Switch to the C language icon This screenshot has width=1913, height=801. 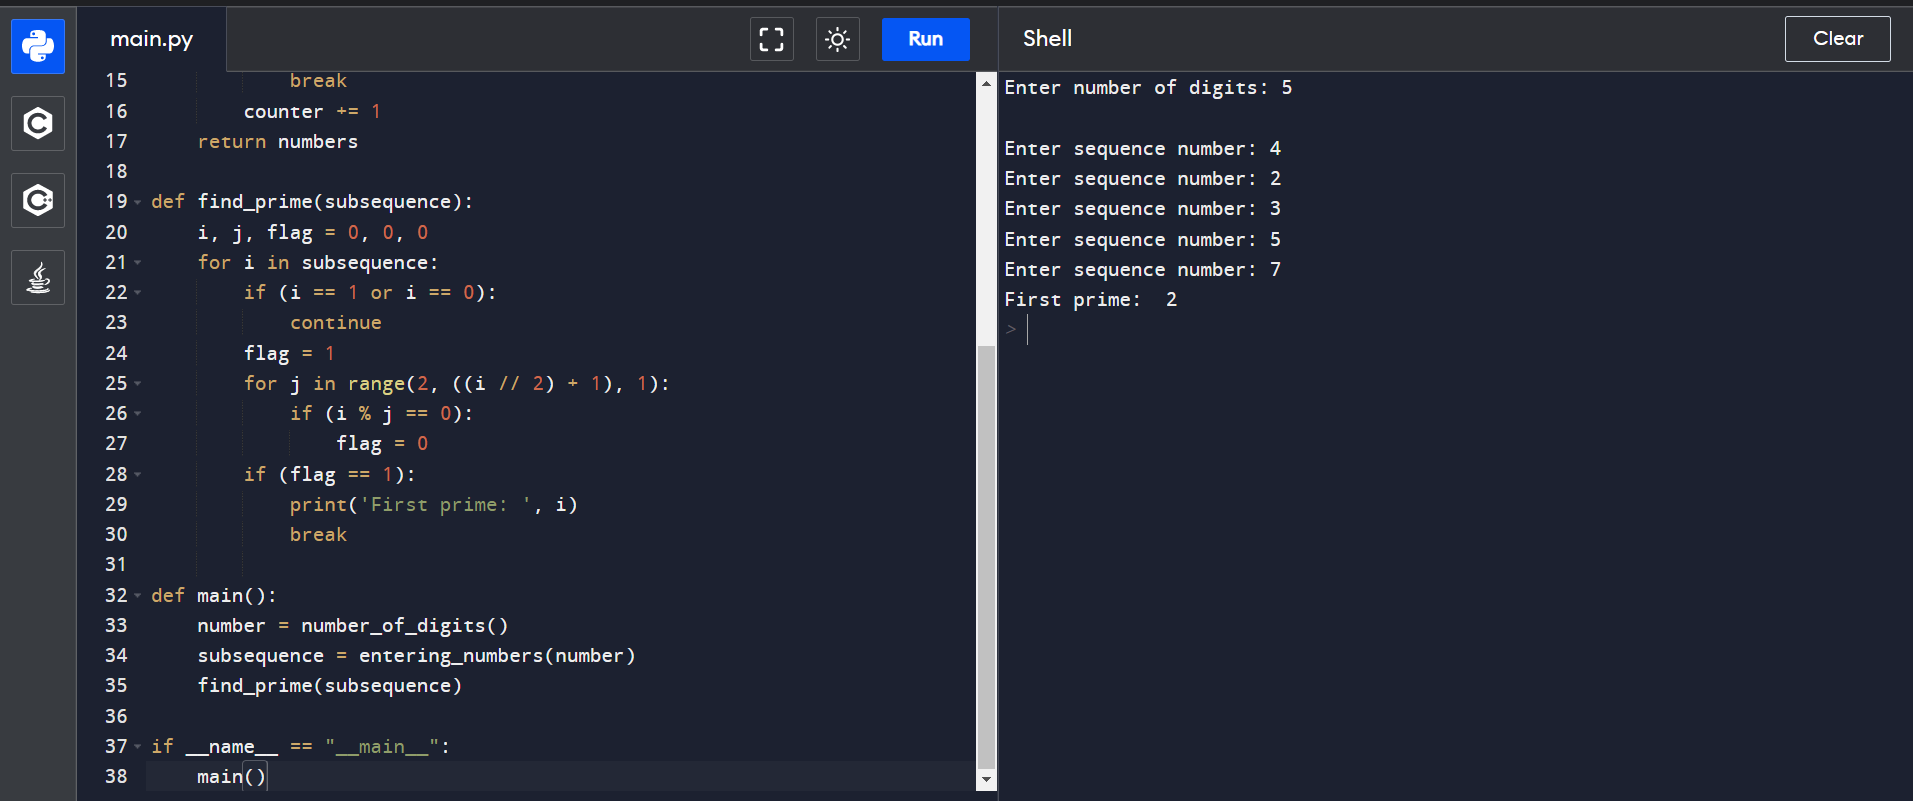[38, 123]
